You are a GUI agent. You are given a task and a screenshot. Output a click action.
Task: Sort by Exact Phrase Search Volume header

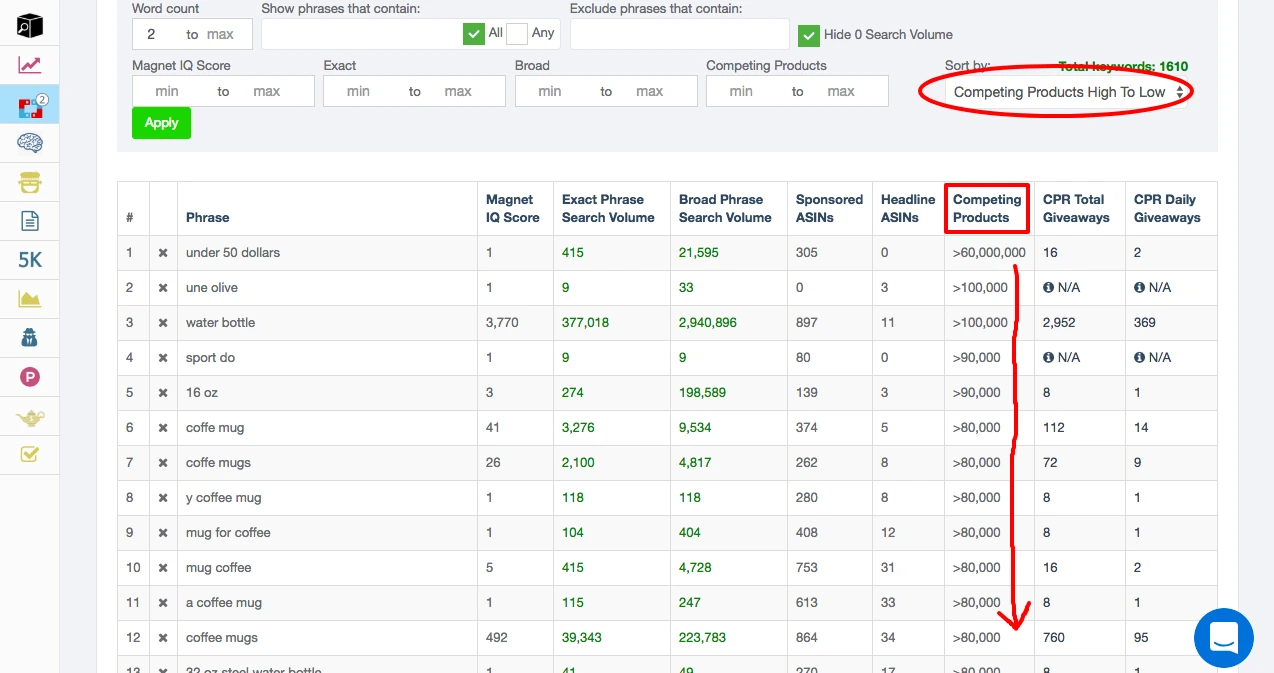click(x=608, y=208)
